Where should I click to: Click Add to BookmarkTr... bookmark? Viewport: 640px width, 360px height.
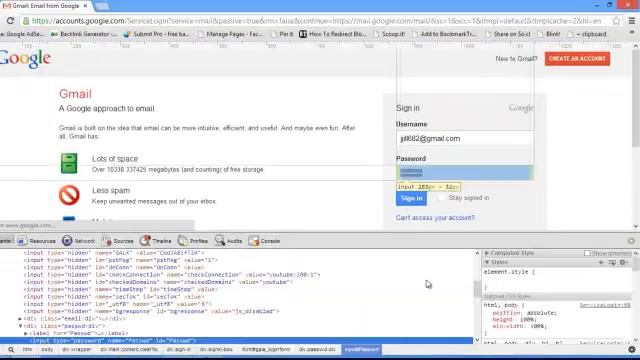(x=444, y=34)
